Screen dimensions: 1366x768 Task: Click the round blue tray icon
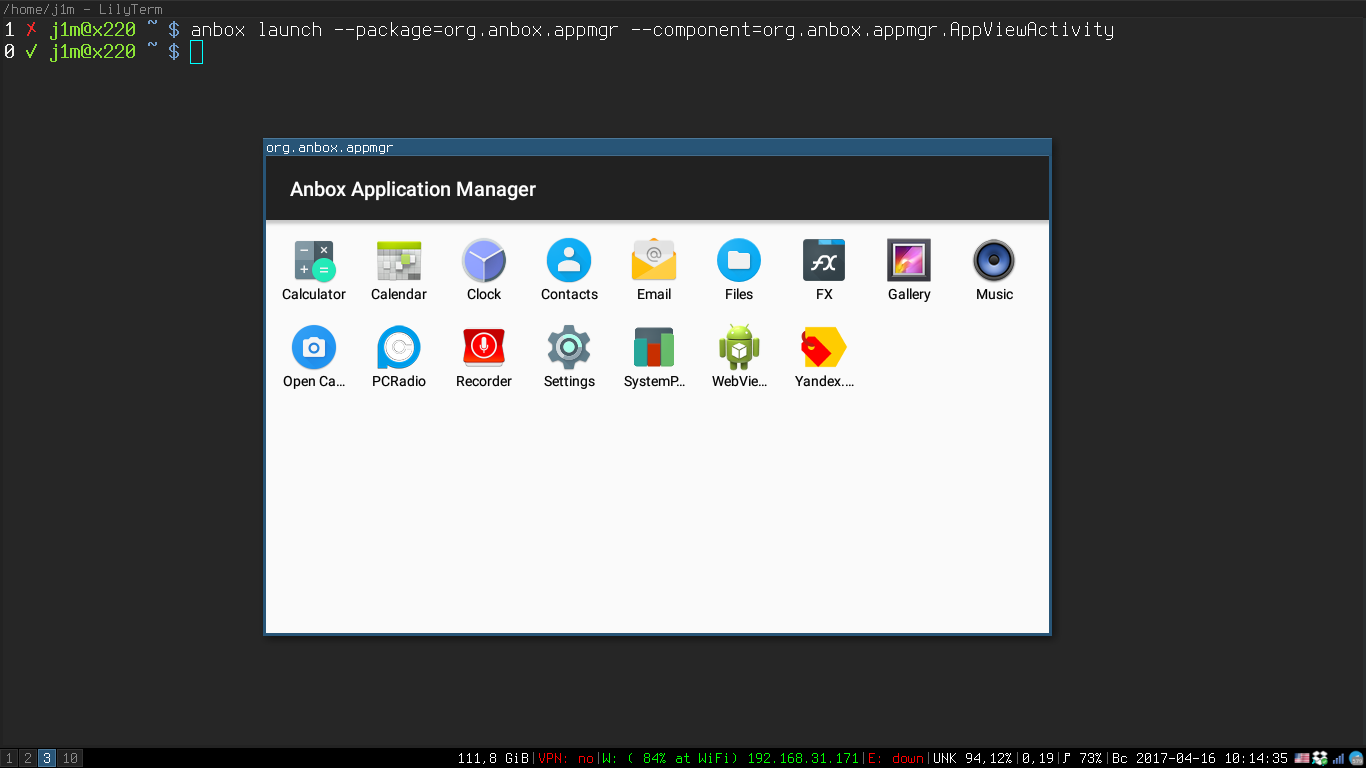click(x=1356, y=759)
